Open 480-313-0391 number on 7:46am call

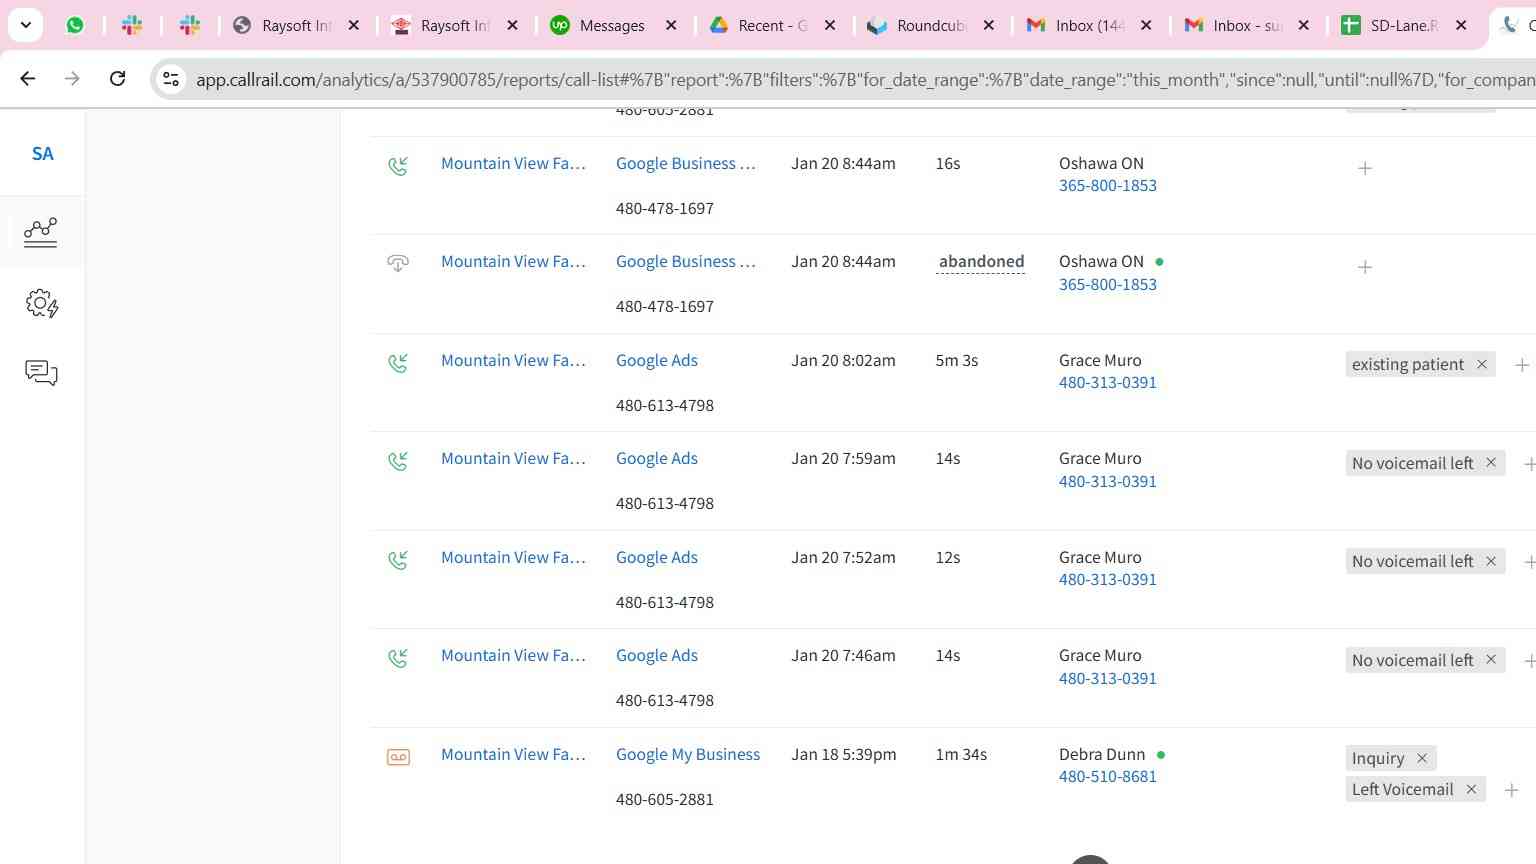coord(1107,678)
